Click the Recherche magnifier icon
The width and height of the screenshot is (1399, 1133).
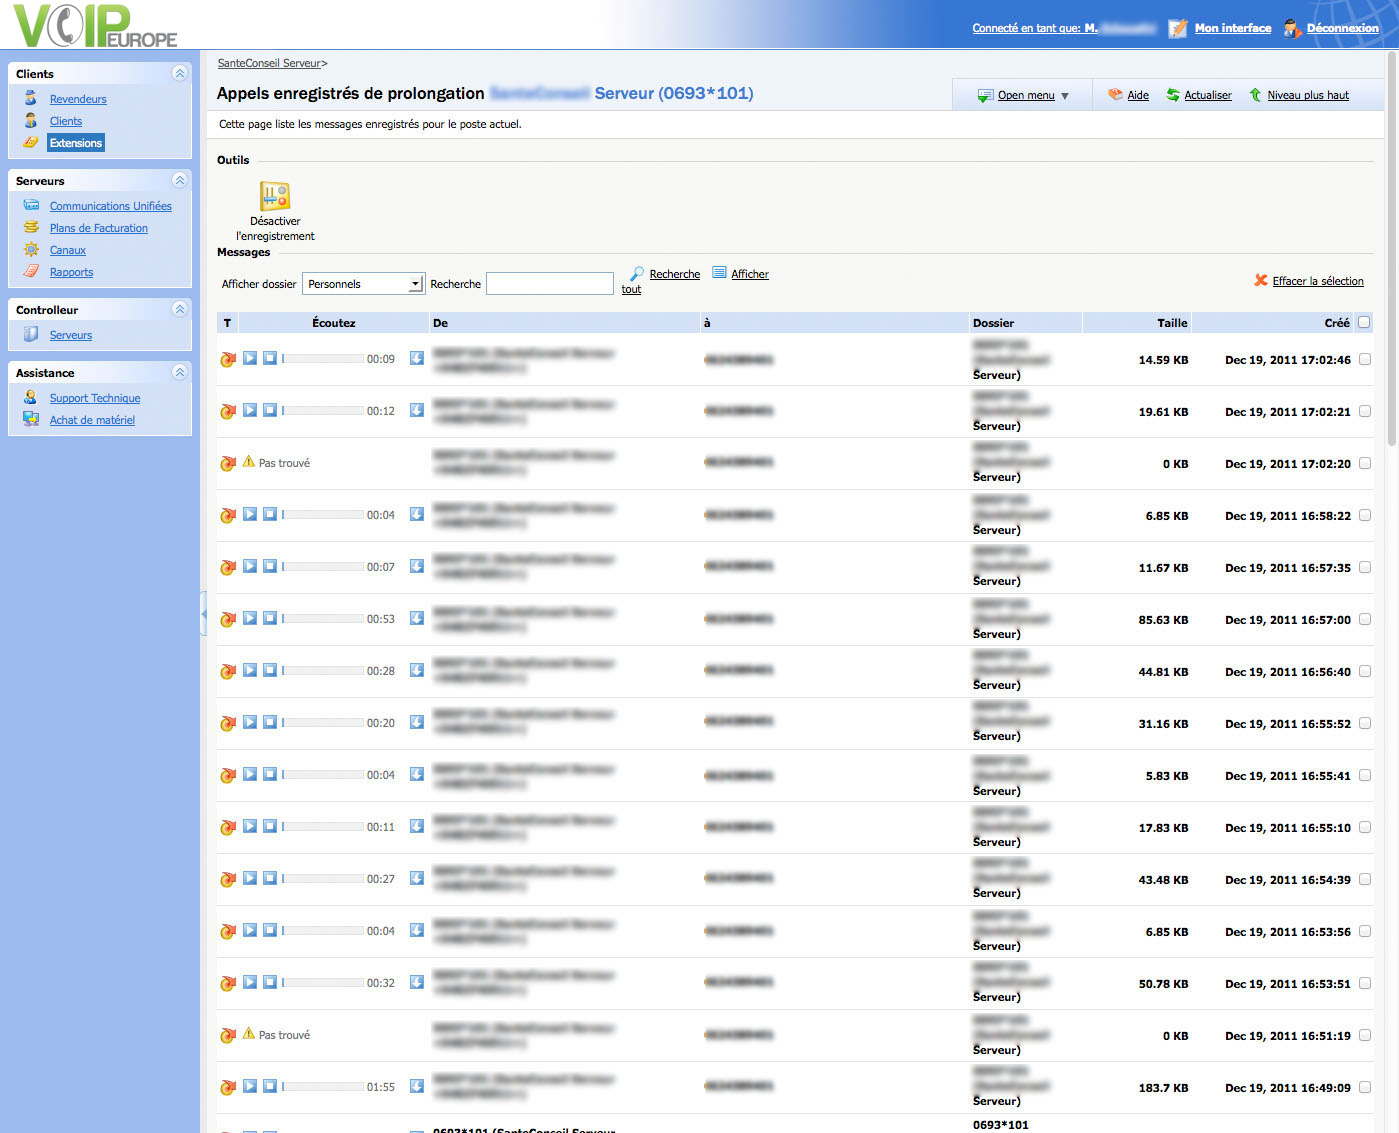637,274
